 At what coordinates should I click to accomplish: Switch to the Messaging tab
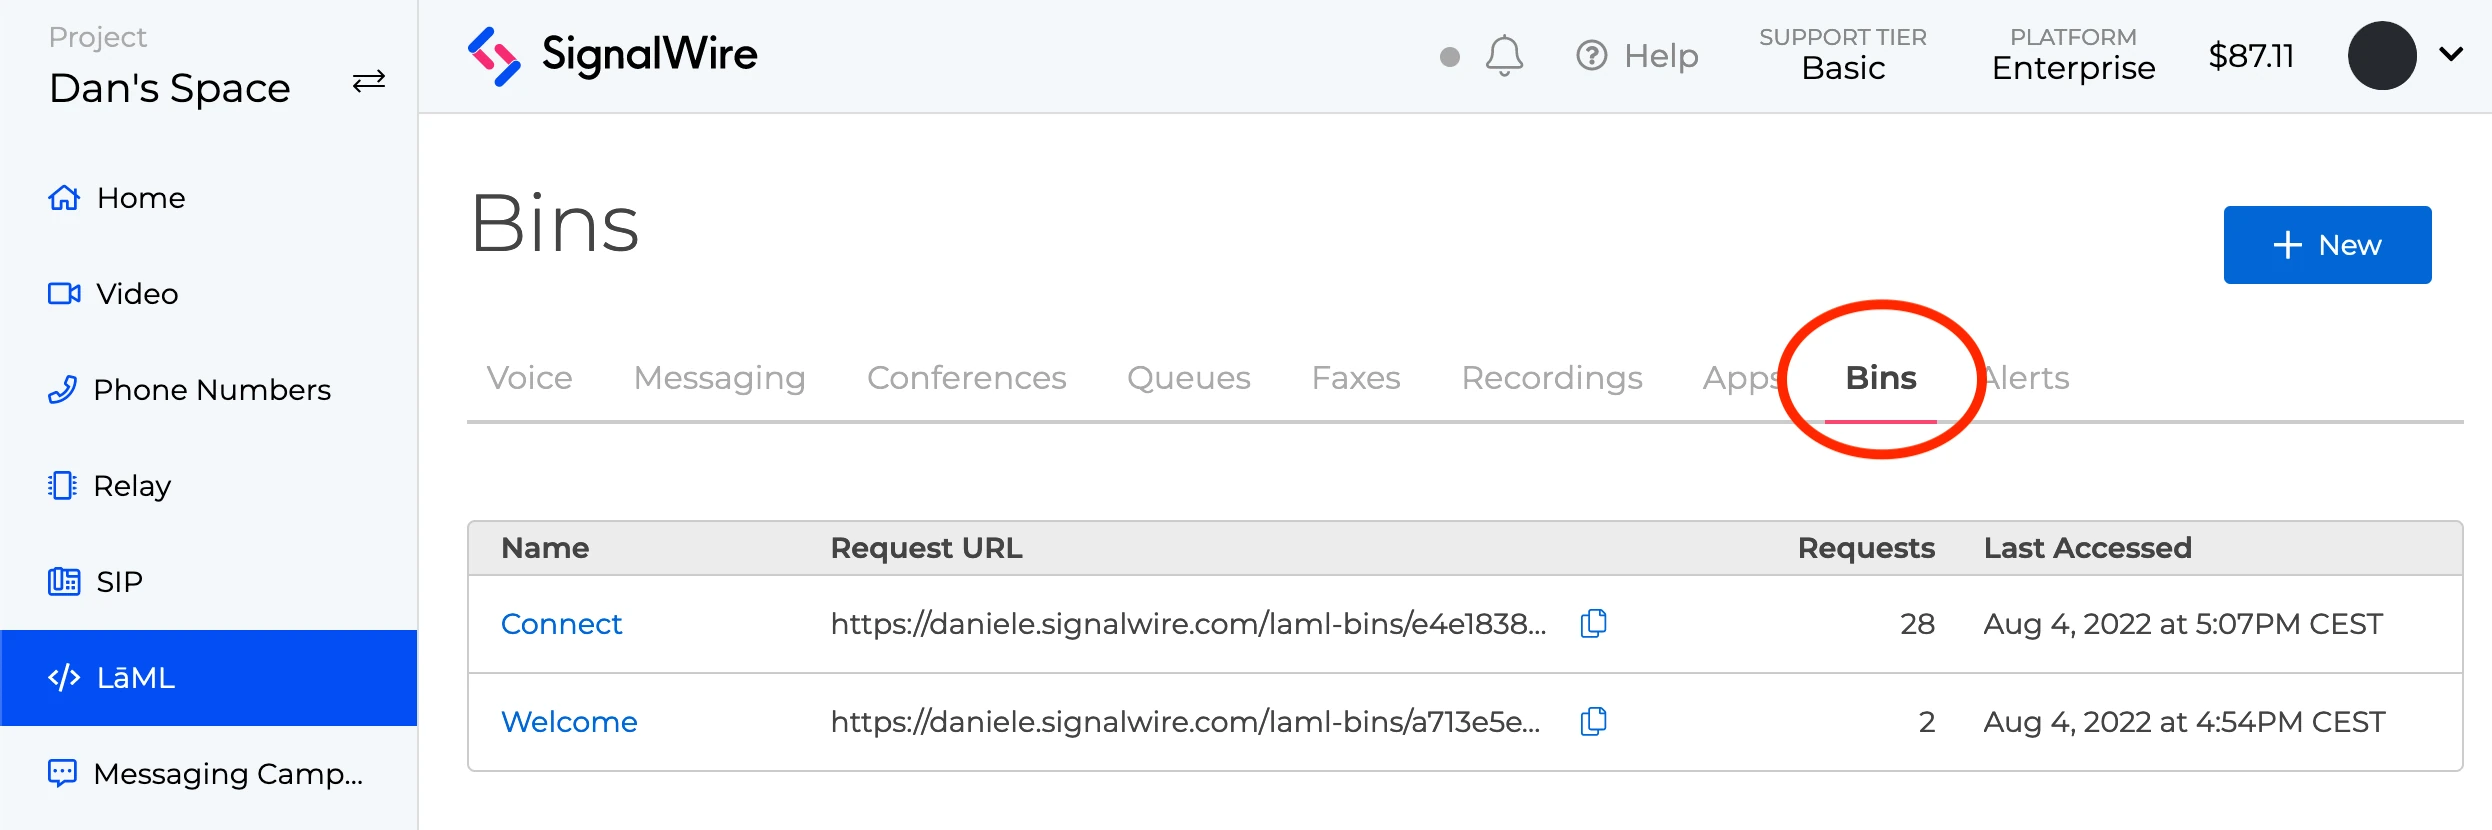719,378
